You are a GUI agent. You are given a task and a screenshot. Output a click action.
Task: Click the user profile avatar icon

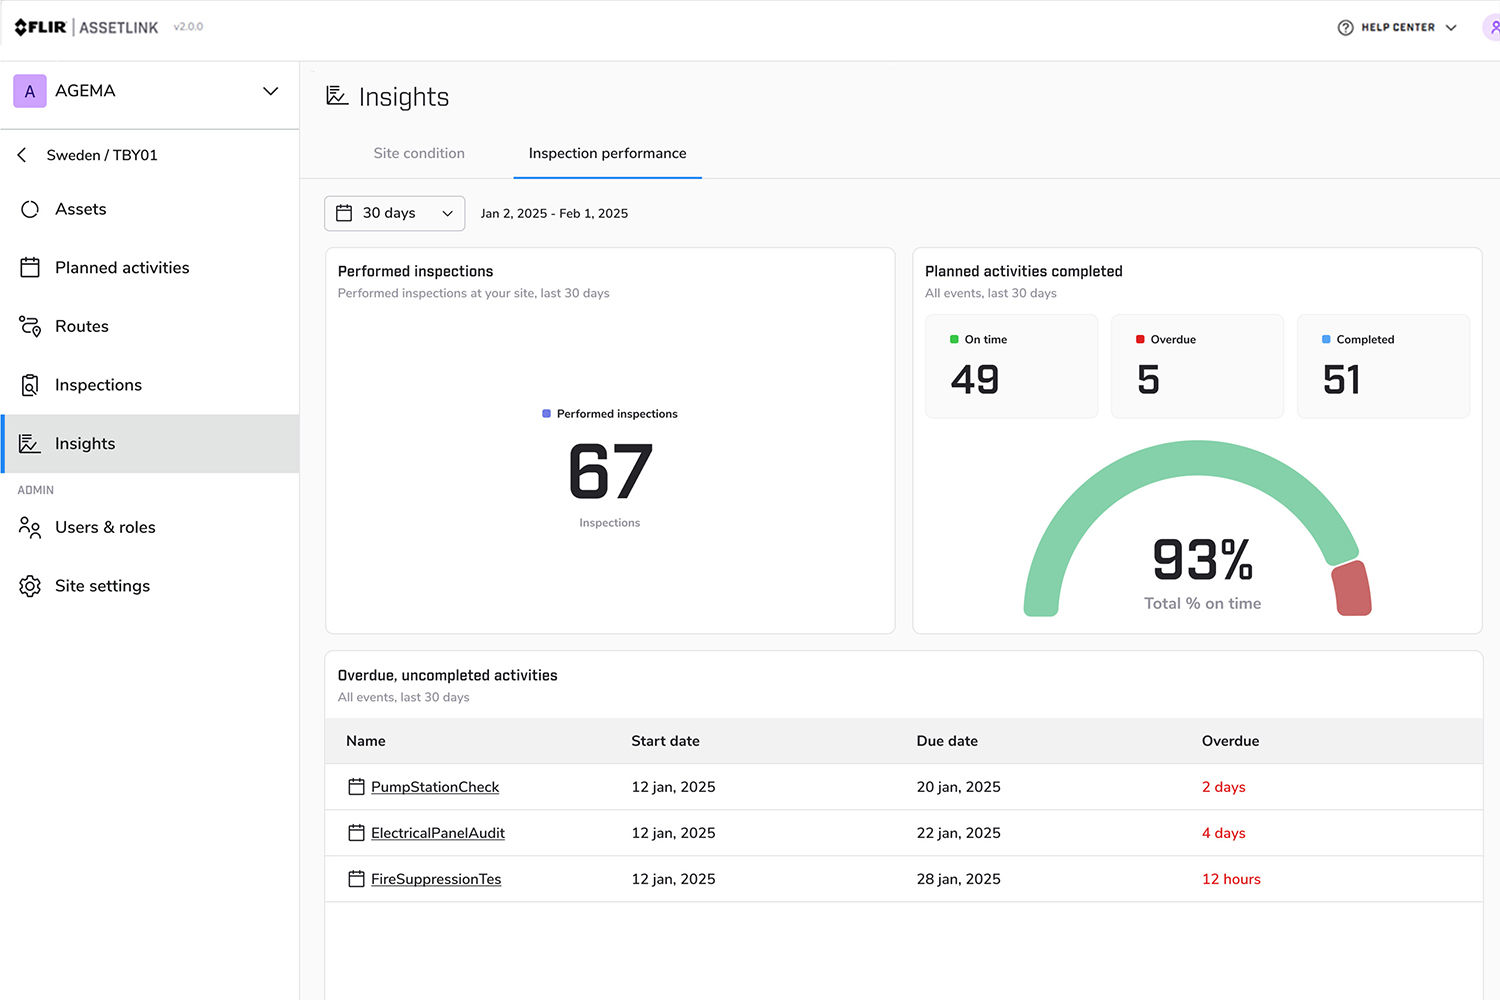tap(1491, 27)
